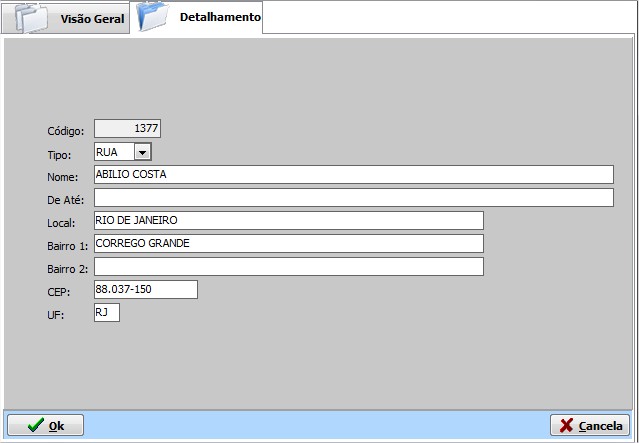The height and width of the screenshot is (443, 639).
Task: Click the red X icon
Action: point(565,425)
